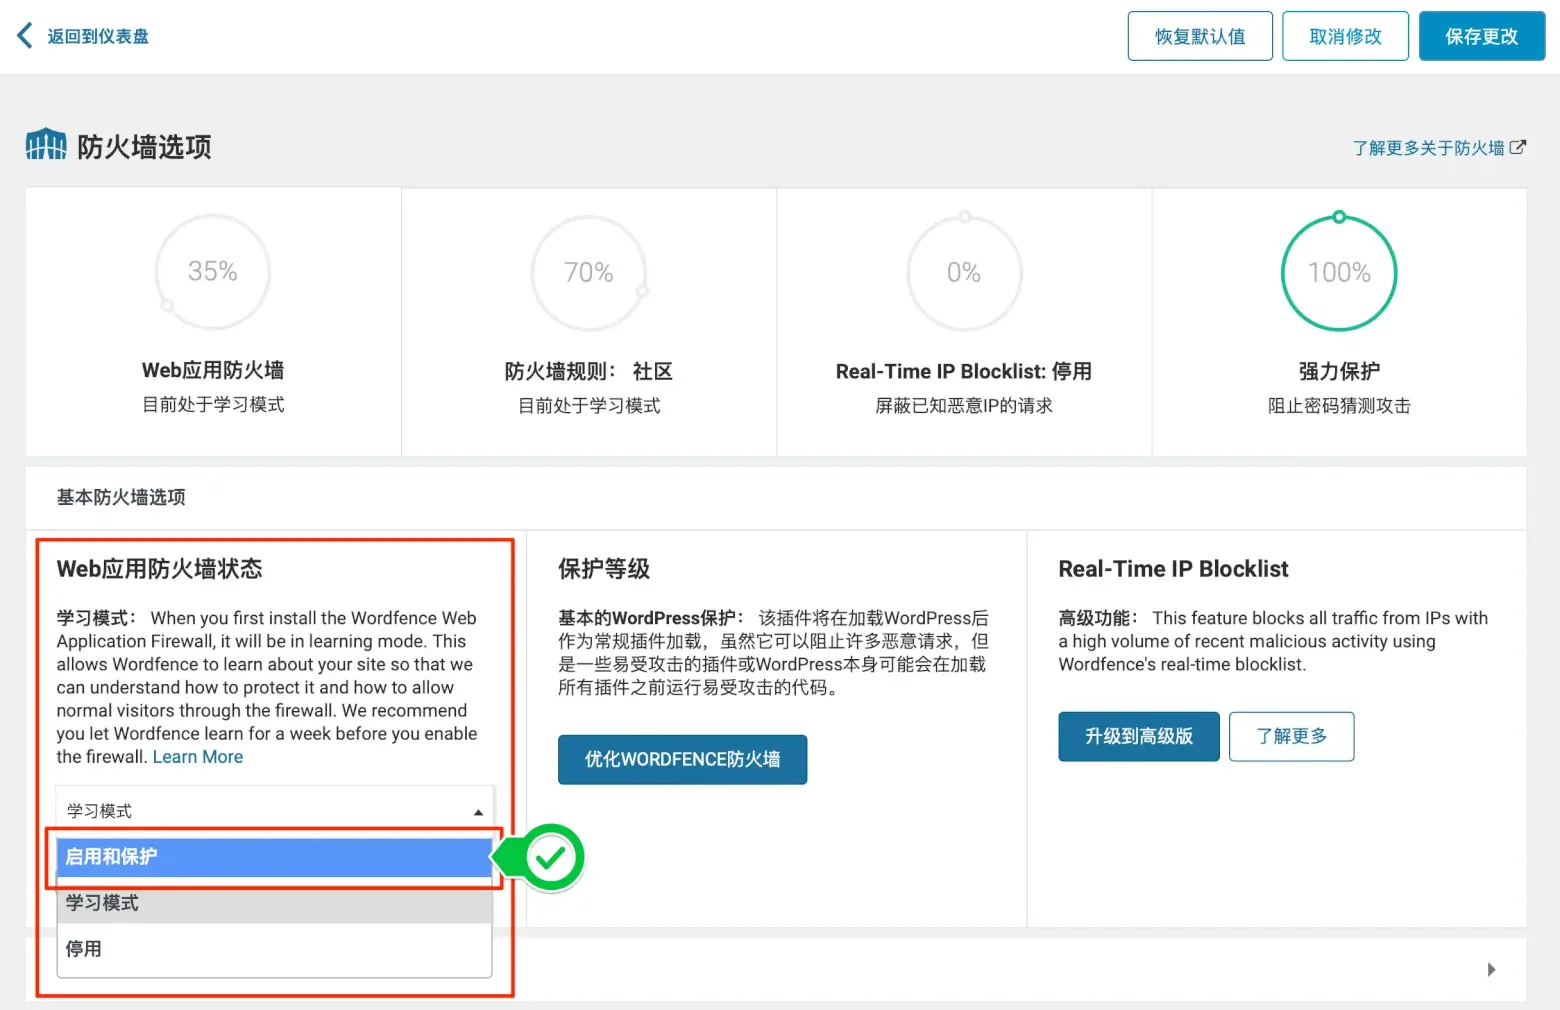
Task: Click the 35% Web应用防火墙 gauge
Action: pyautogui.click(x=212, y=272)
